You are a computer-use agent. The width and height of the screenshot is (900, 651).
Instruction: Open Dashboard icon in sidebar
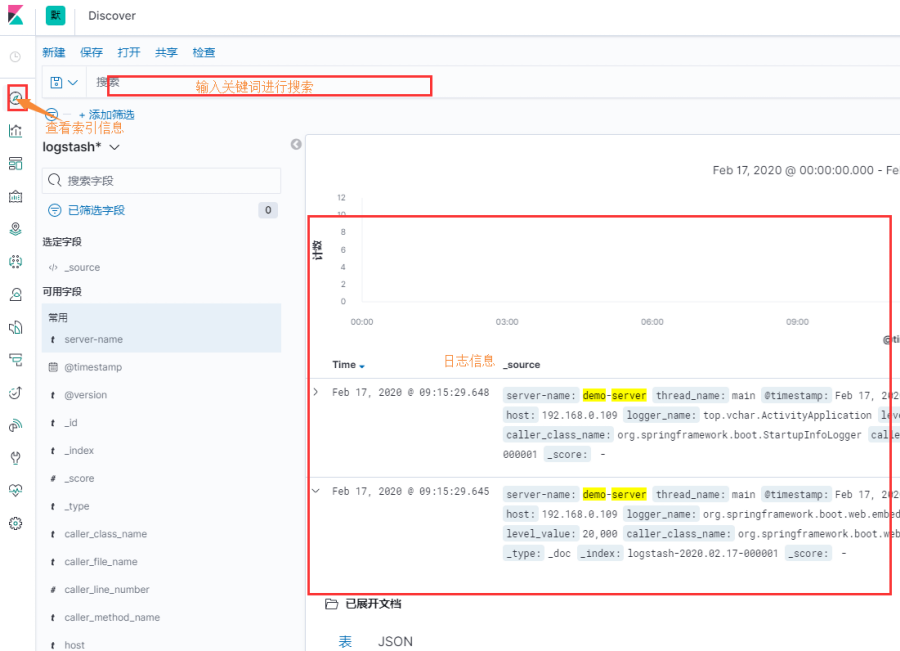(15, 164)
